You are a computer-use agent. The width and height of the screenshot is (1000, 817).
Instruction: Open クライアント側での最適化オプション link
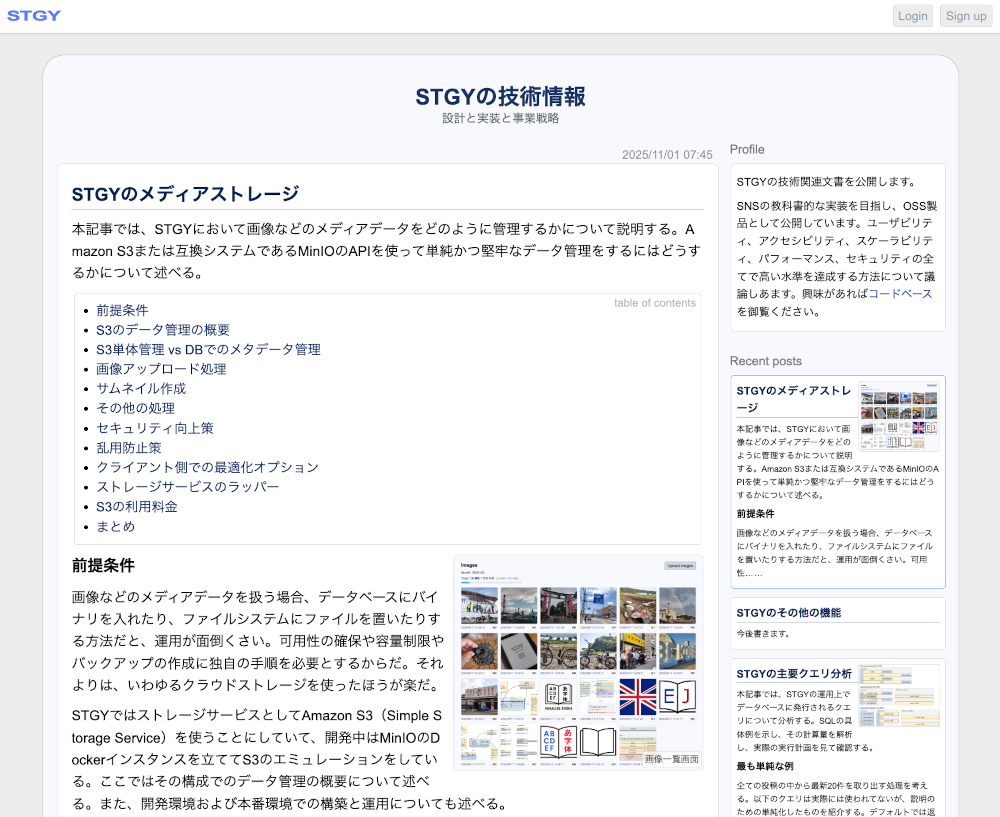point(207,467)
